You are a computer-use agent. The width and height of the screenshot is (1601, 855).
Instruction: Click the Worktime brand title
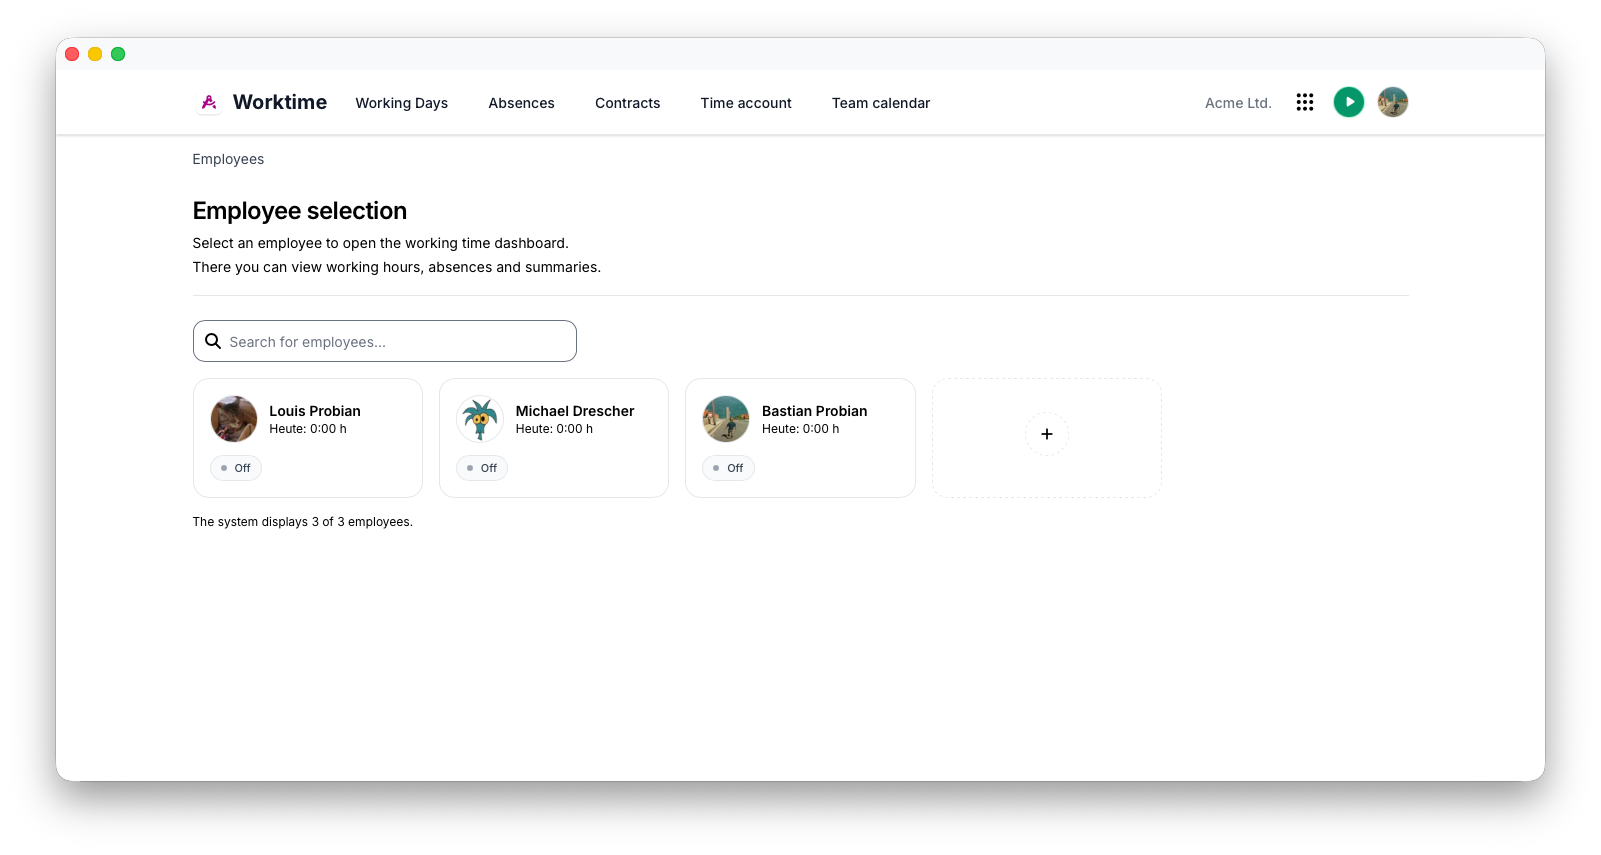(280, 102)
